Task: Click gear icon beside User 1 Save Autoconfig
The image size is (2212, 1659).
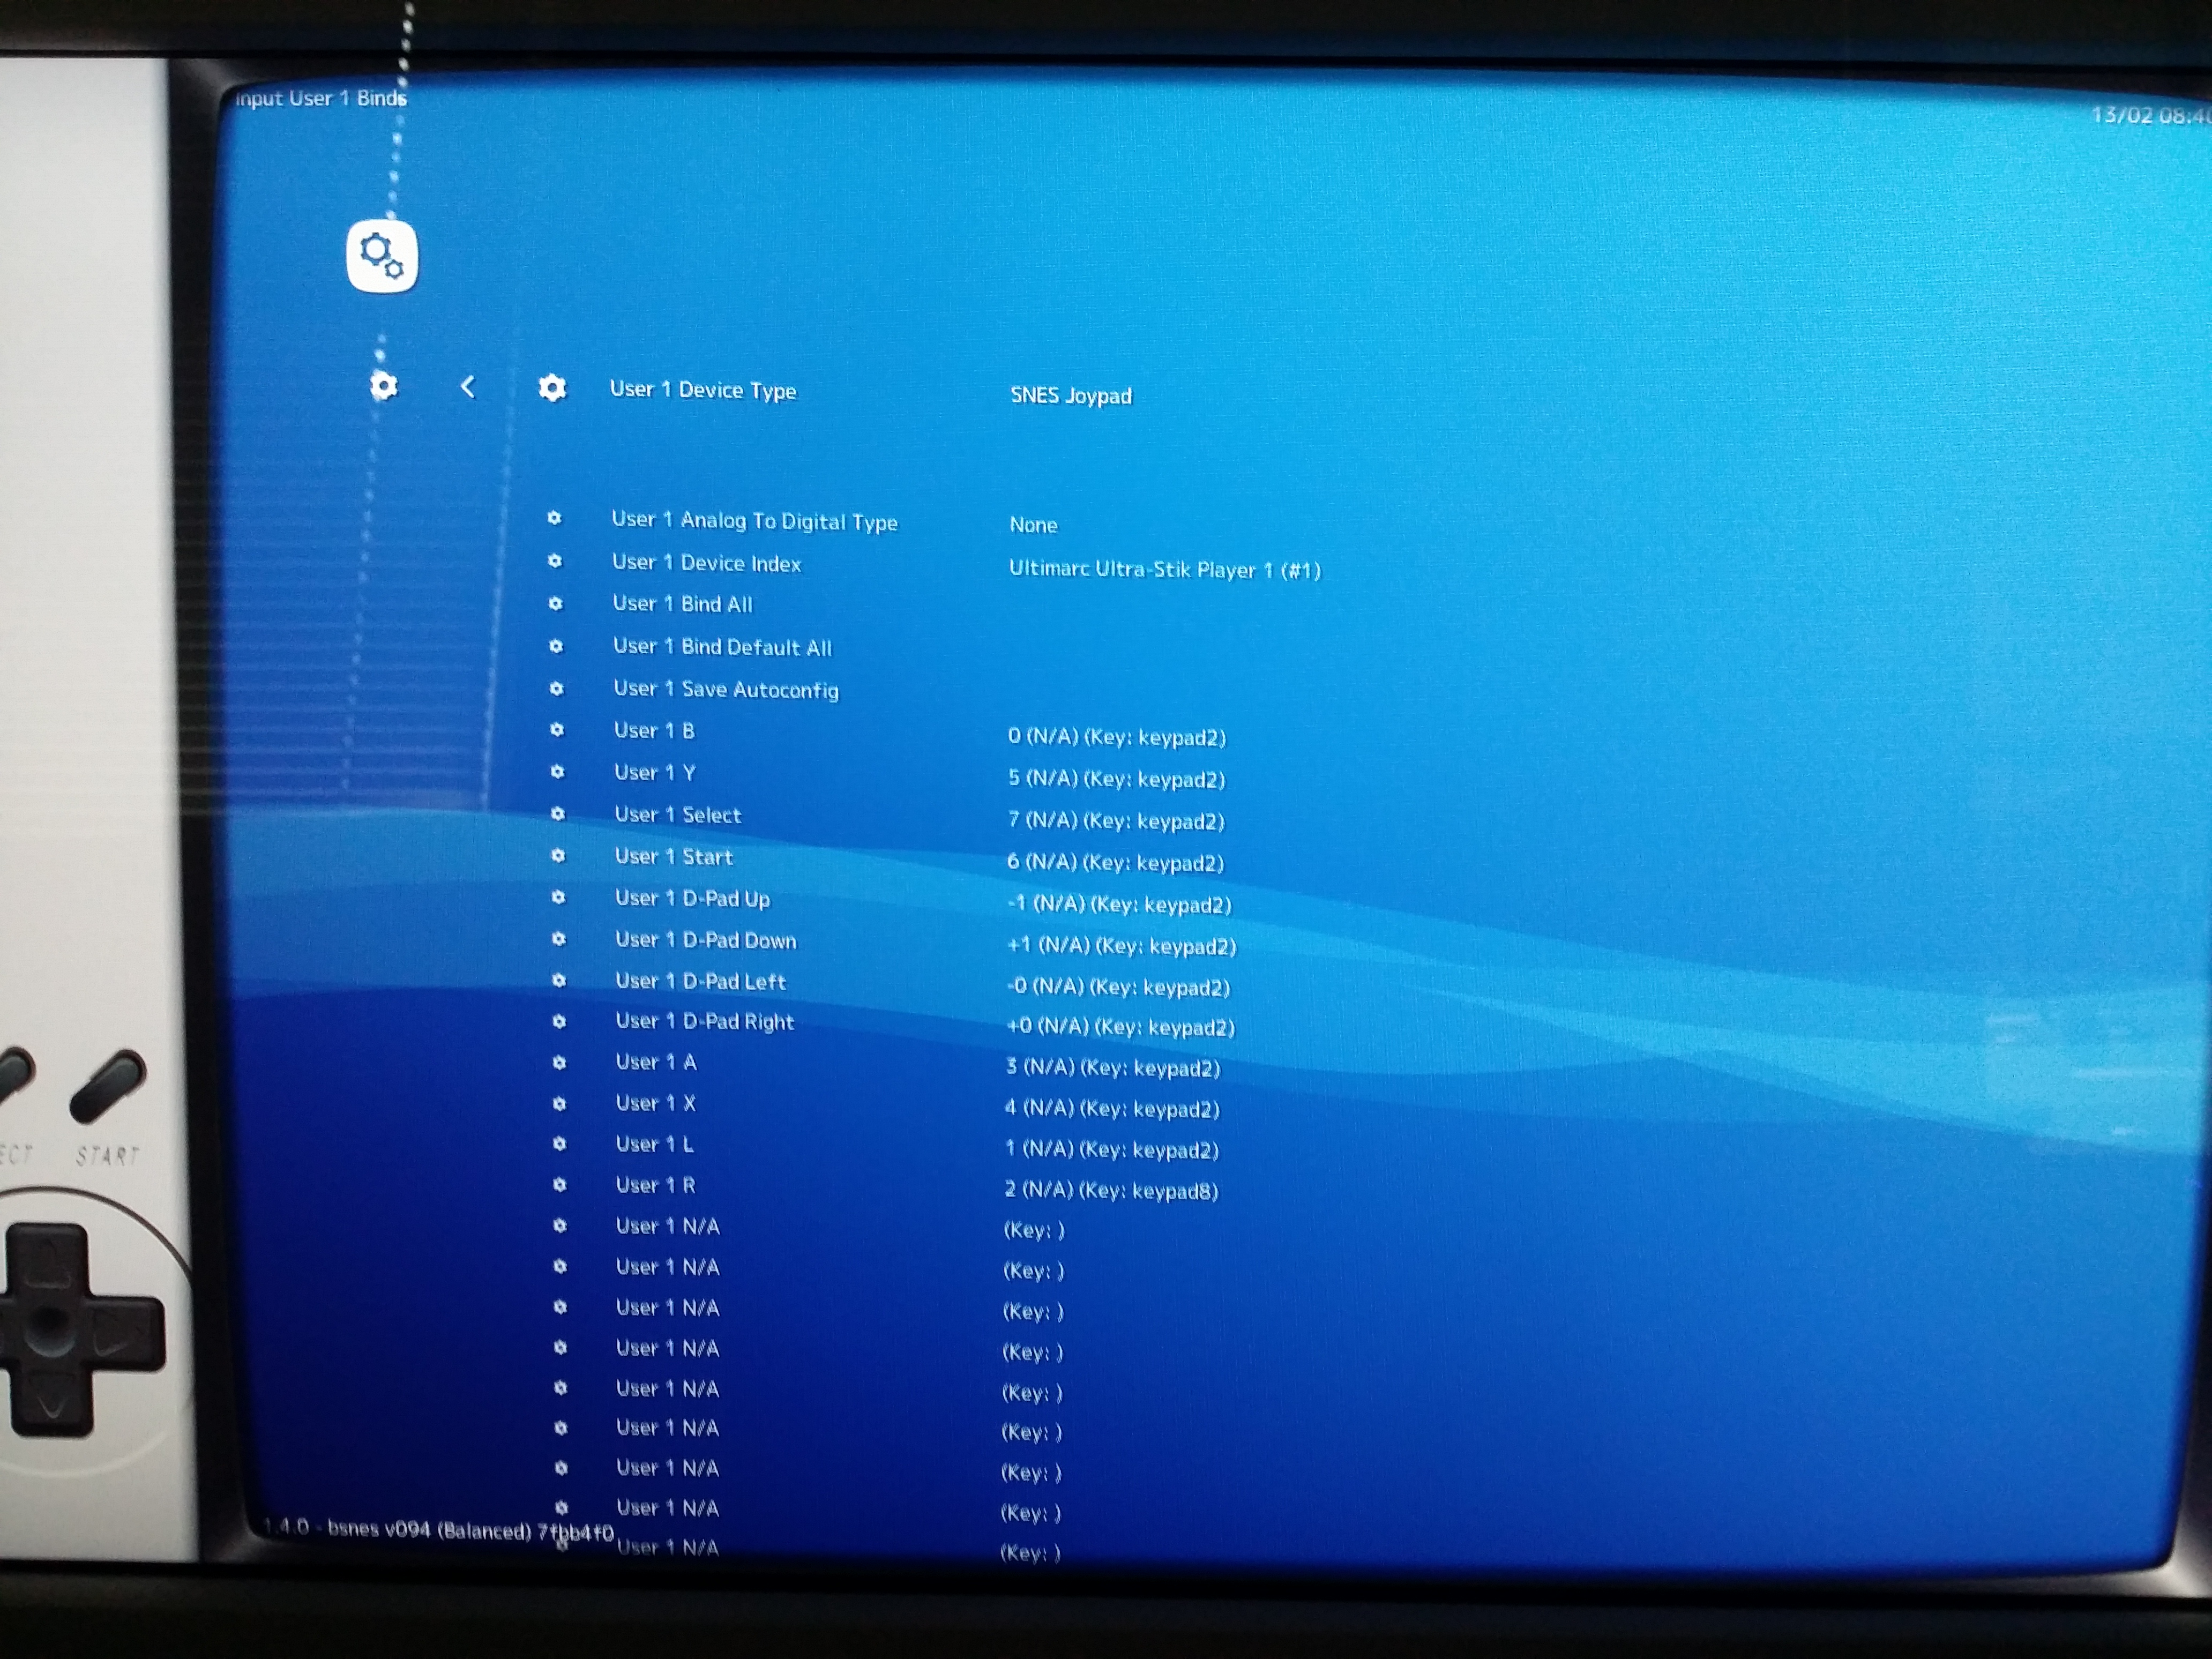Action: (x=557, y=689)
